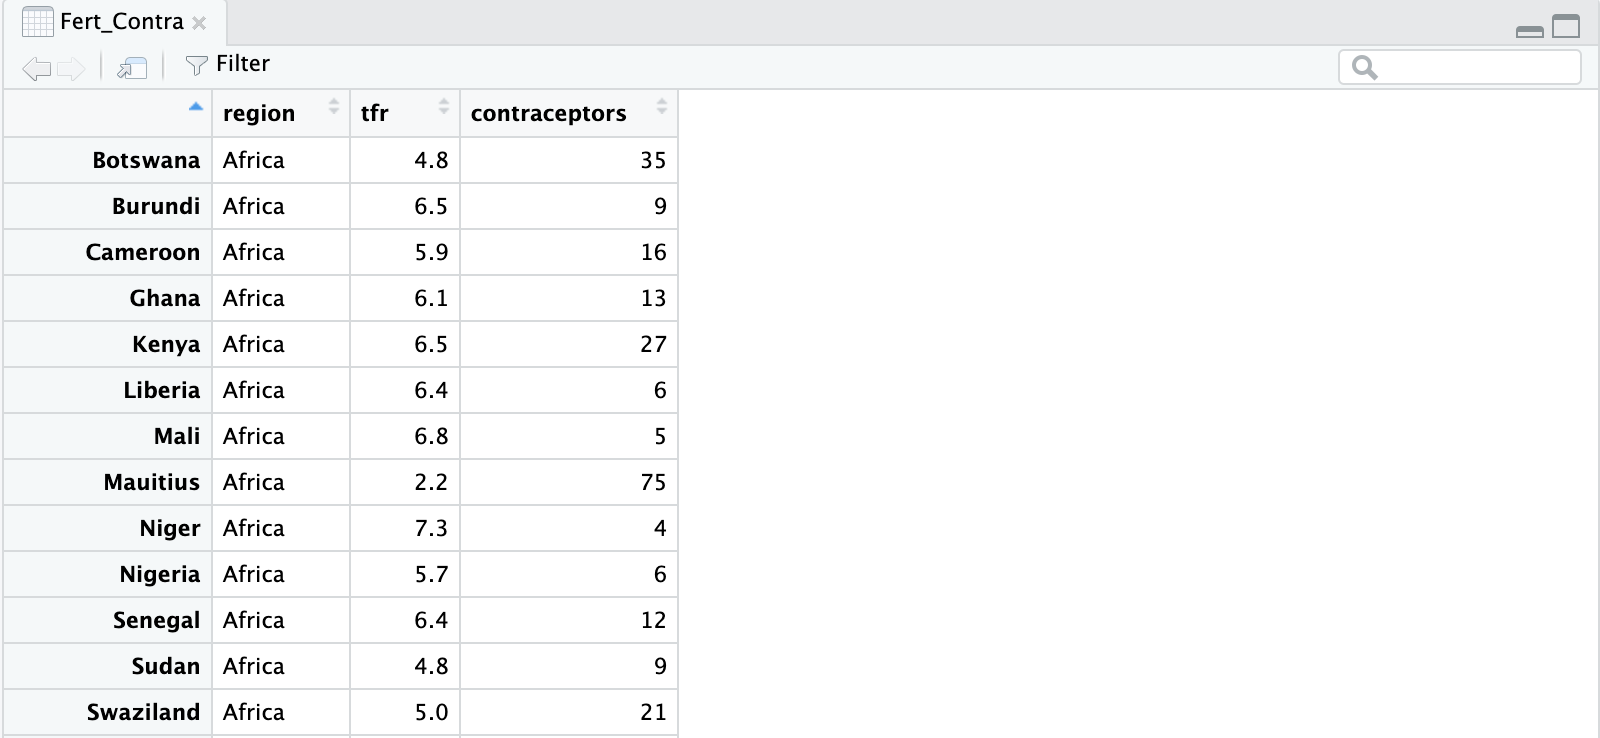Screen dimensions: 1600x738
Task: Click the spreadsheet icon on the Fert_Contra tab
Action: (38, 20)
